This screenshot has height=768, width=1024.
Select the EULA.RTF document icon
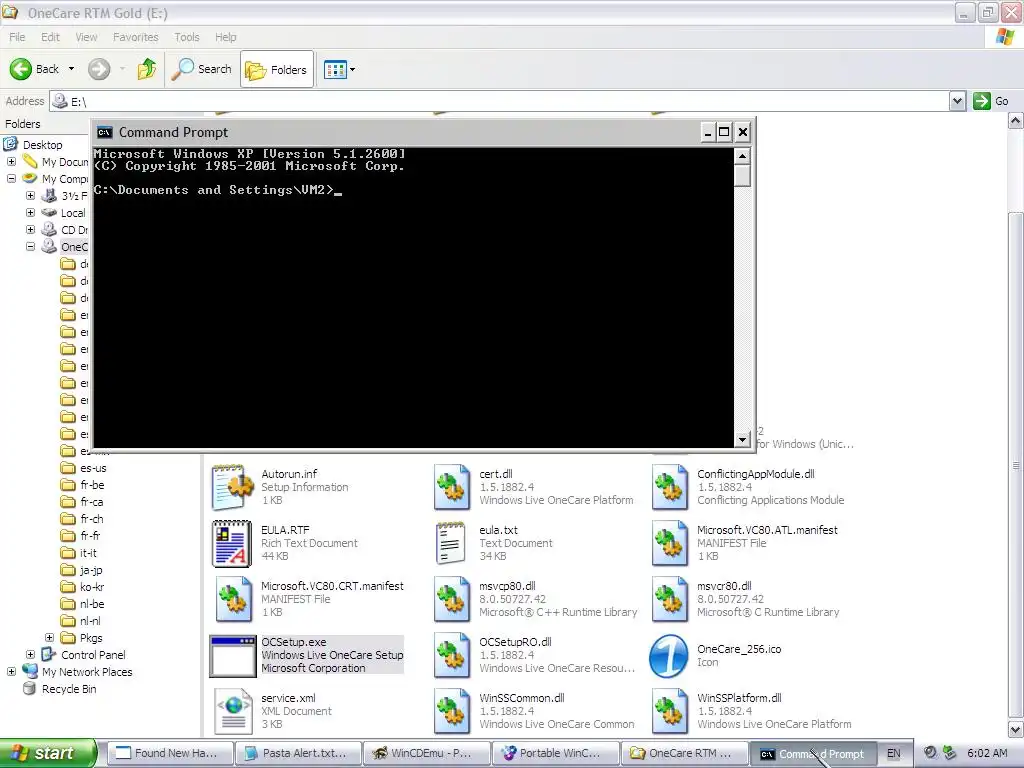coord(232,543)
